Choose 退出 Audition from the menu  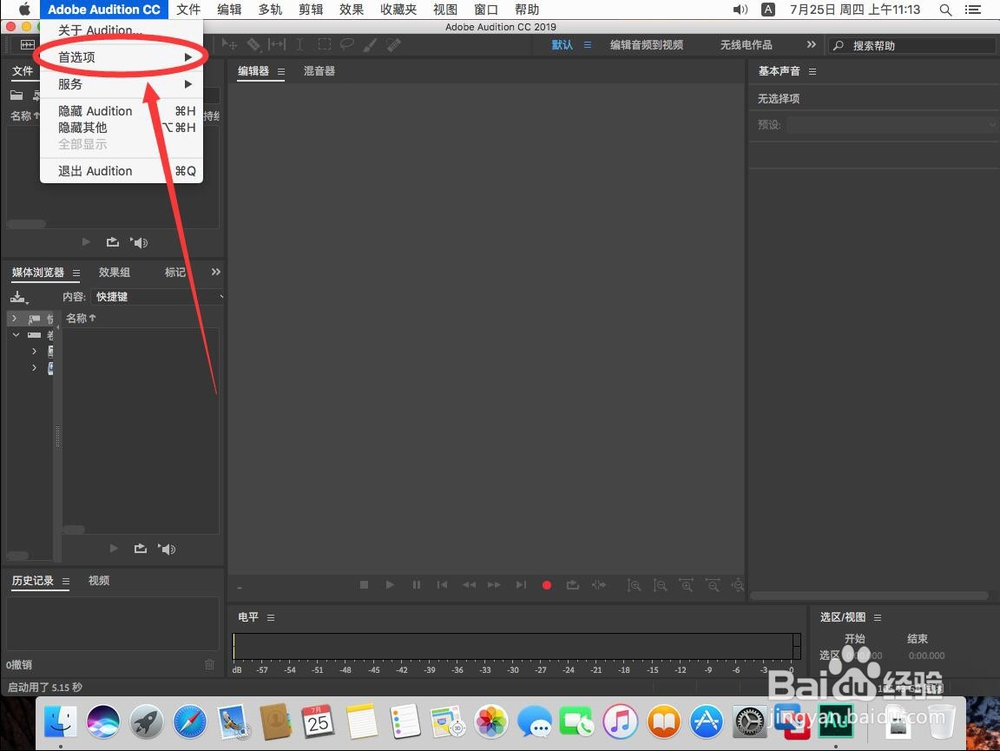121,171
